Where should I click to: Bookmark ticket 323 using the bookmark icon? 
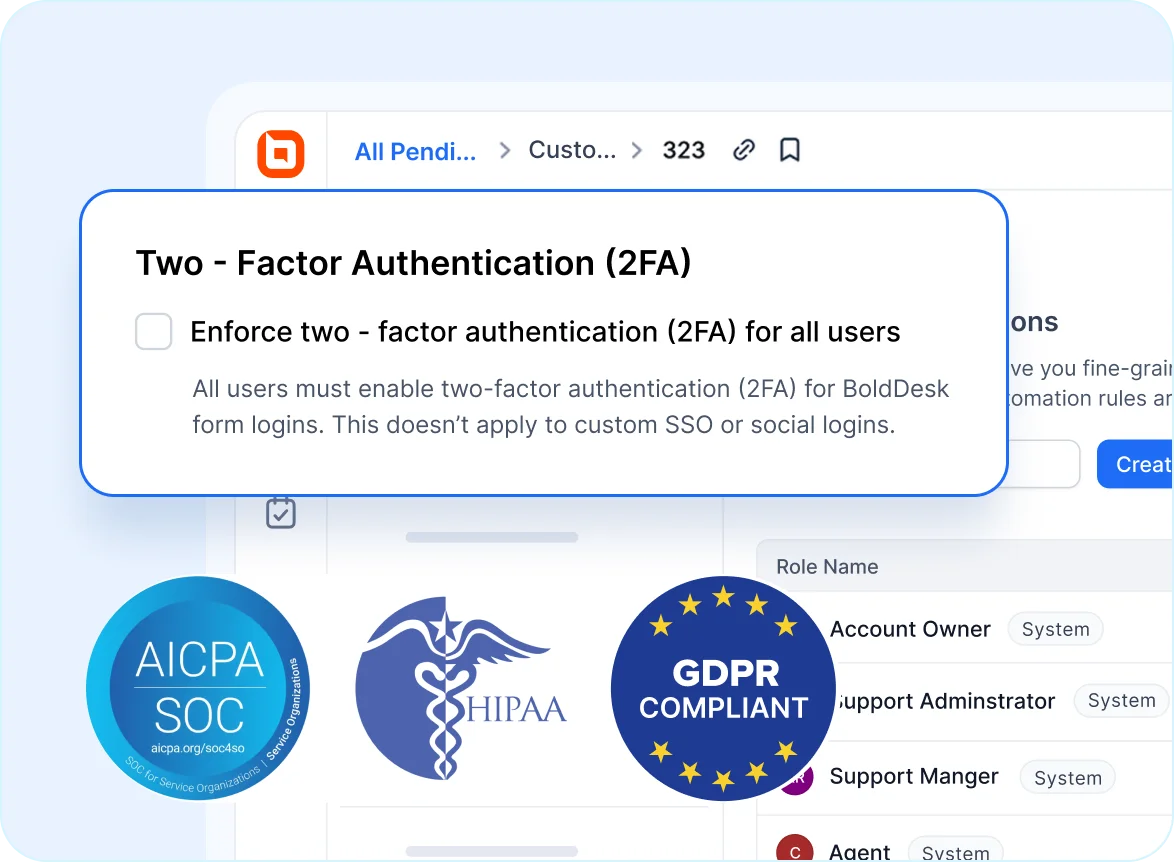789,148
